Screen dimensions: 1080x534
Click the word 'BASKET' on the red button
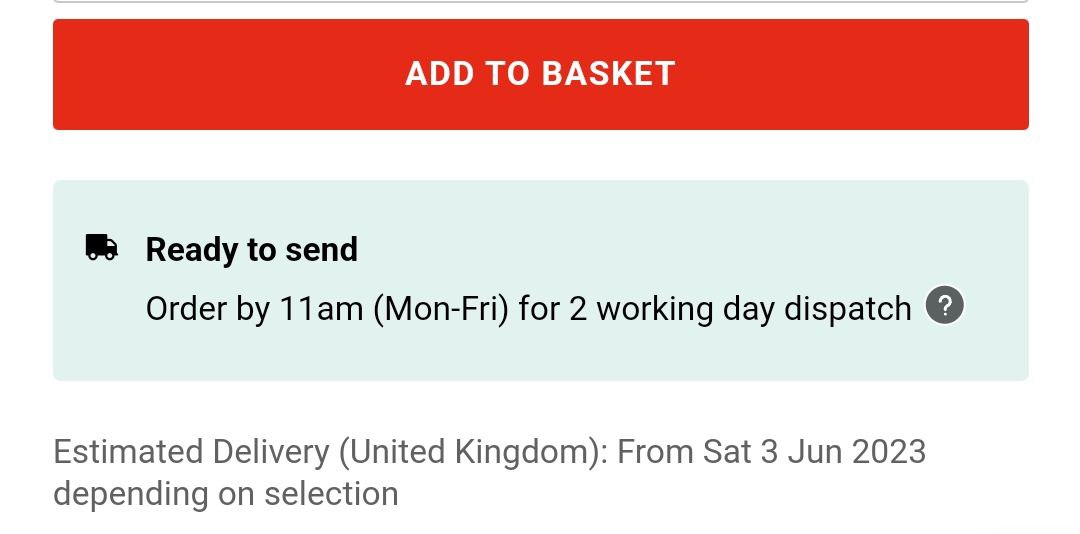[608, 74]
